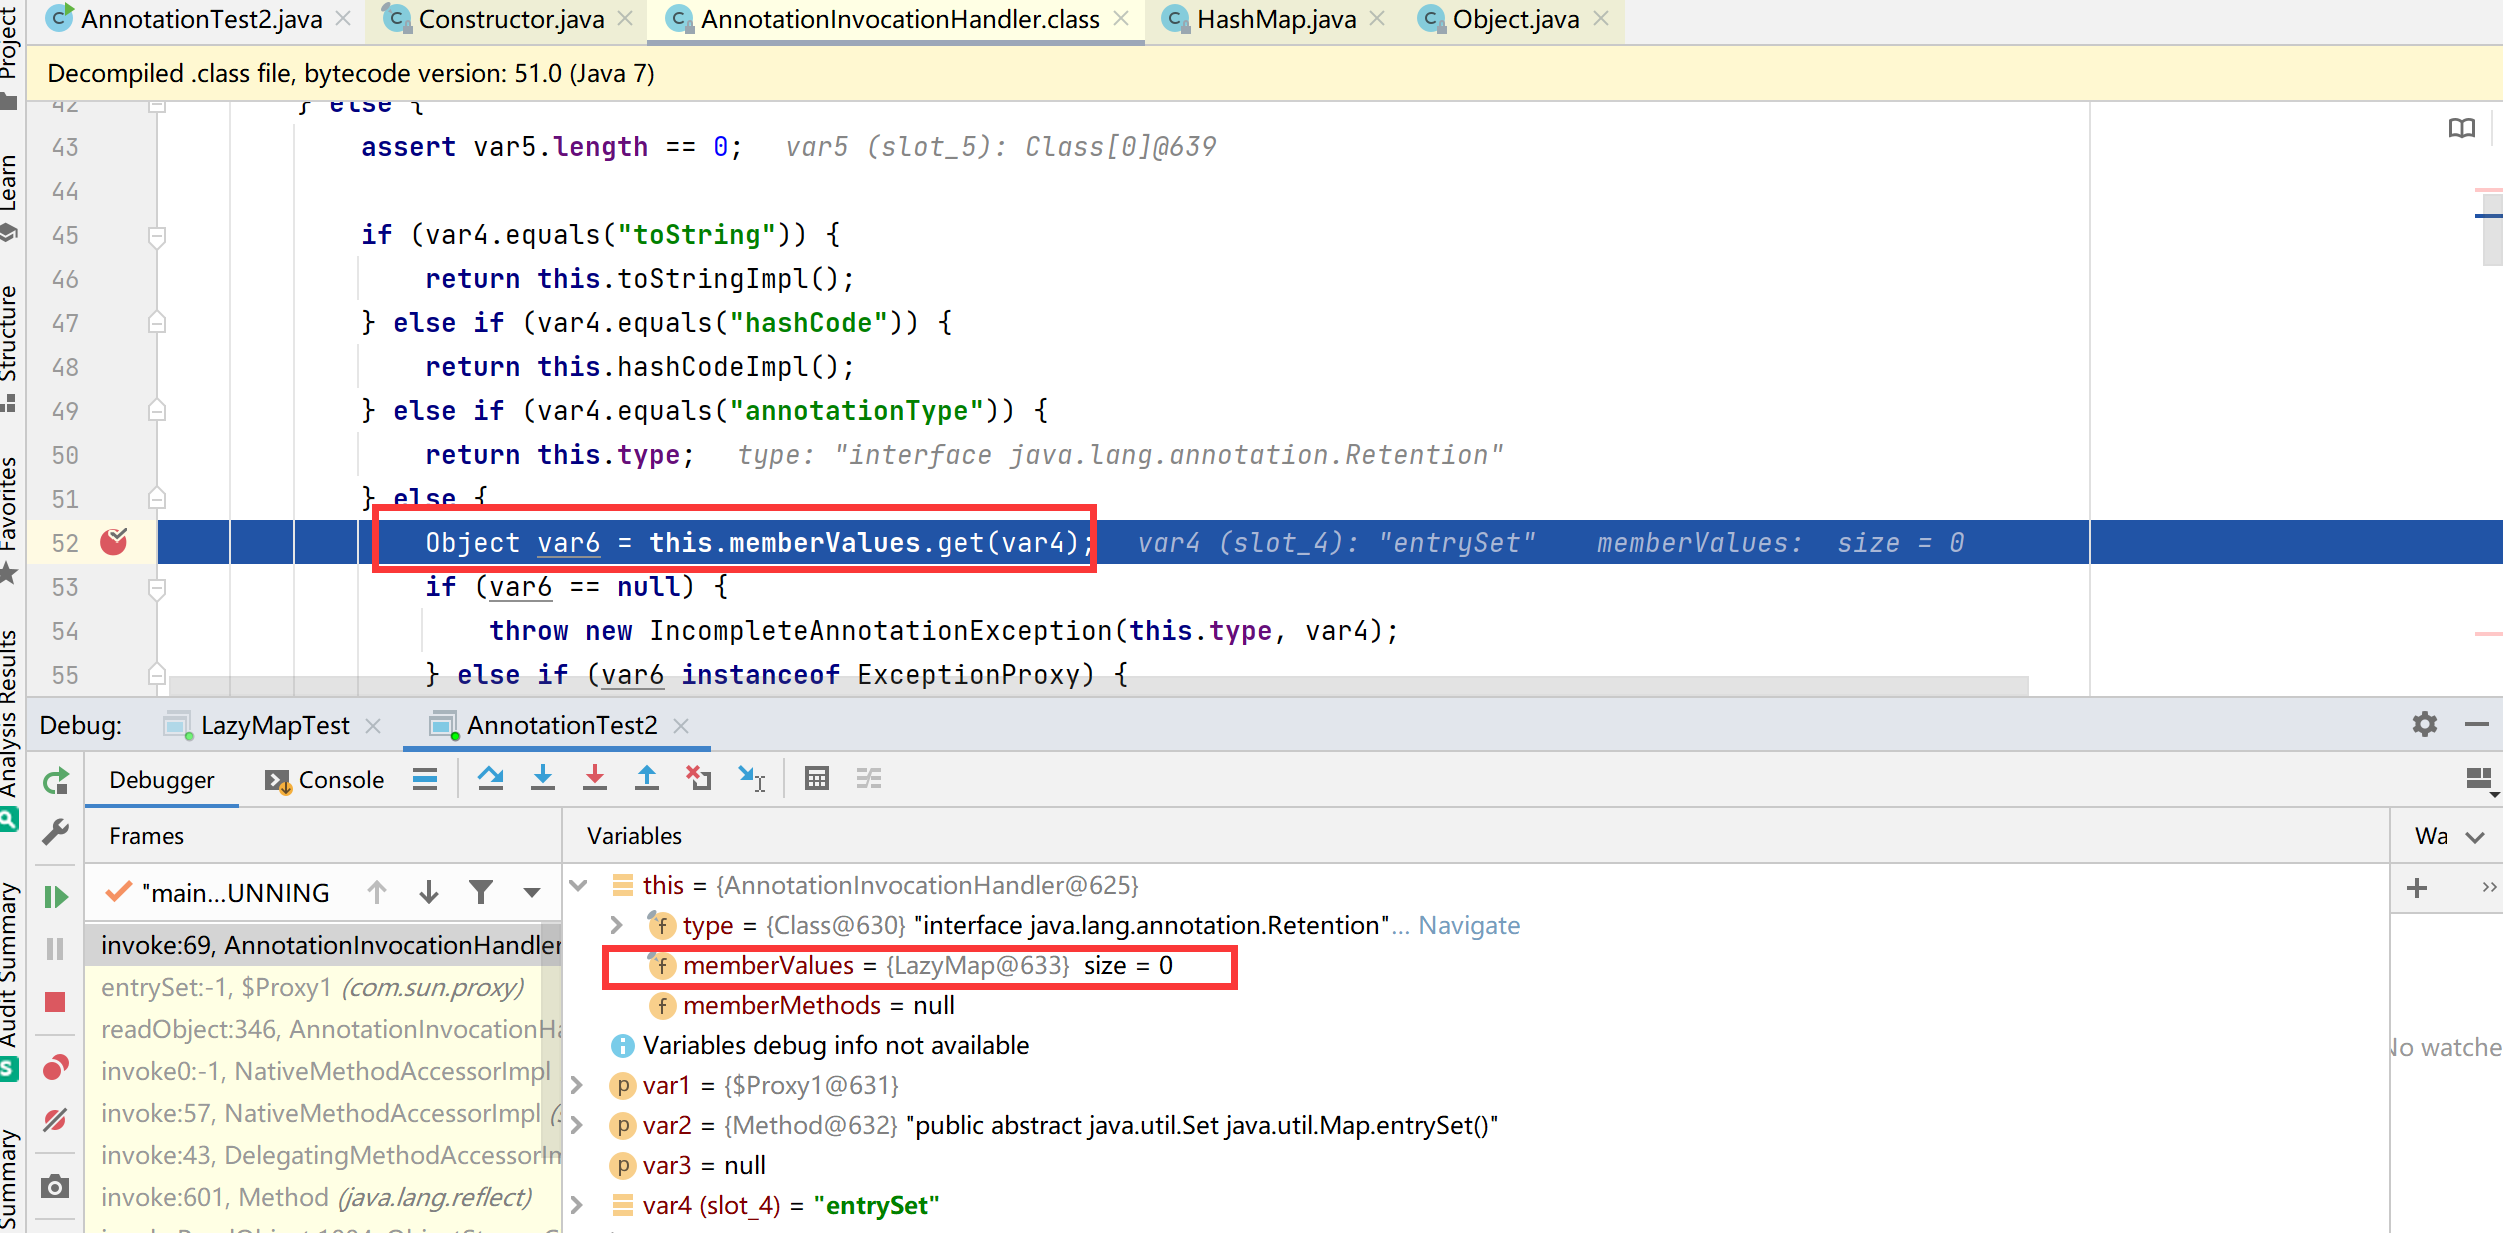Select frame 'entrySet:-1, $Proxy1'

pyautogui.click(x=323, y=988)
